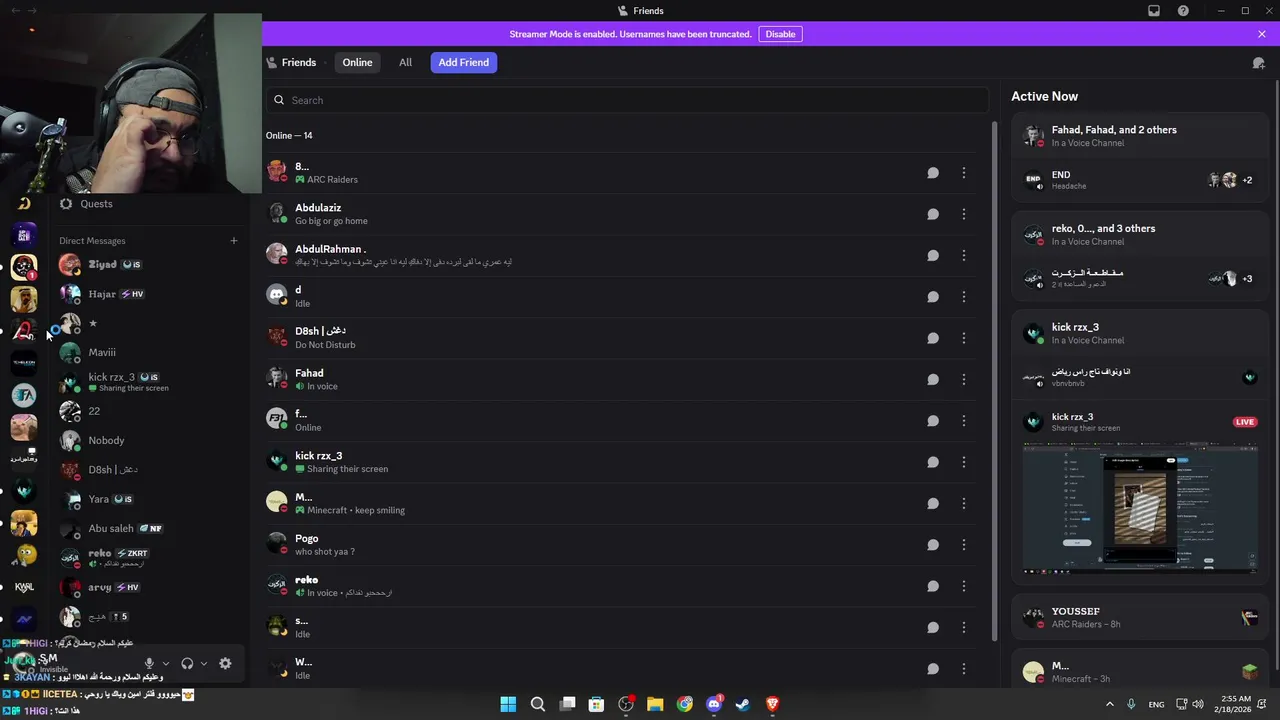Image resolution: width=1280 pixels, height=720 pixels.
Task: Switch to the Online friends tab
Action: pos(357,62)
